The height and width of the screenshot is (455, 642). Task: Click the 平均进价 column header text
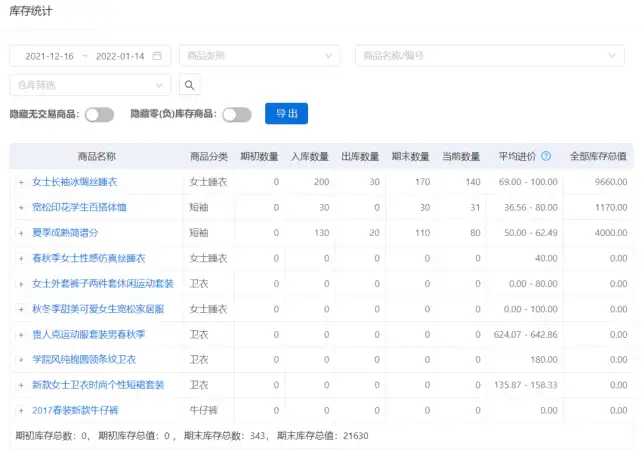[x=517, y=156]
